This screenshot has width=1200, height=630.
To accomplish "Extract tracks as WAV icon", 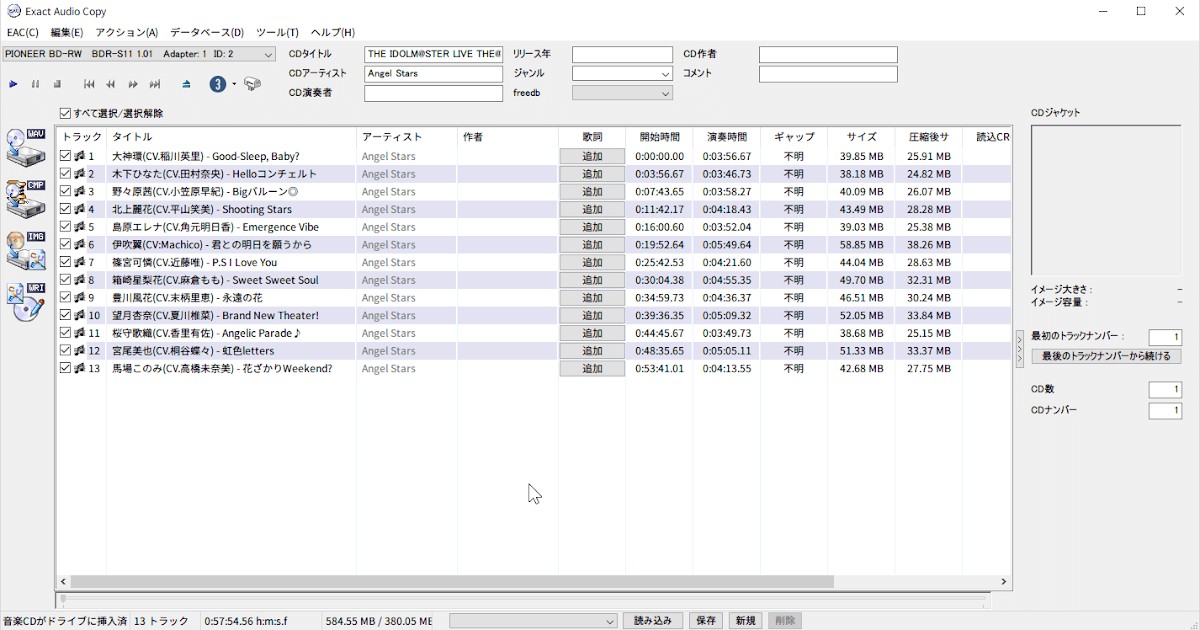I will 26,147.
